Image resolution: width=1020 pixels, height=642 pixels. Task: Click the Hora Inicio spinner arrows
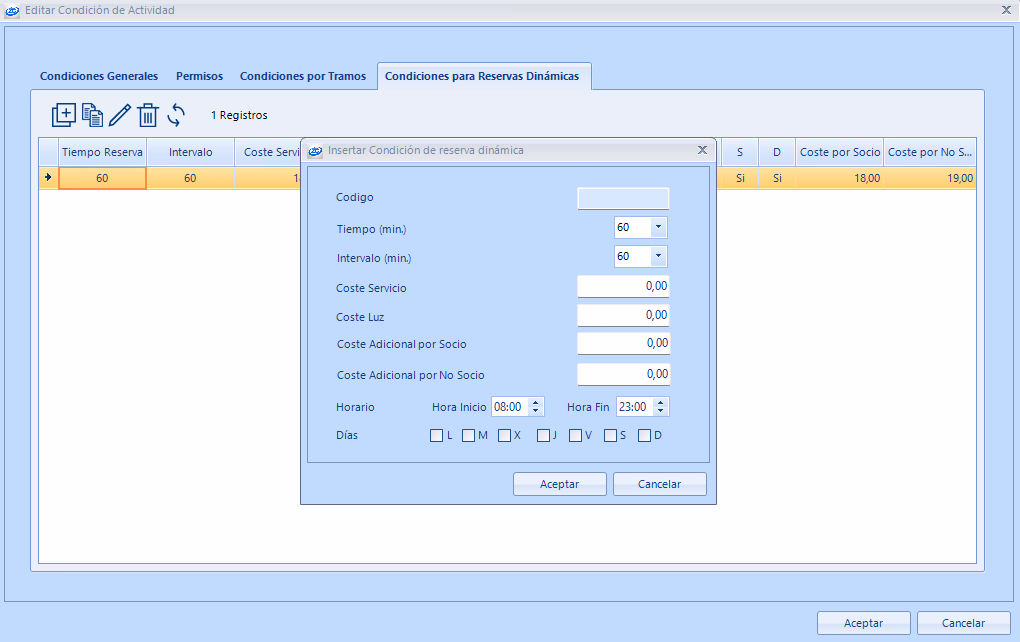536,407
